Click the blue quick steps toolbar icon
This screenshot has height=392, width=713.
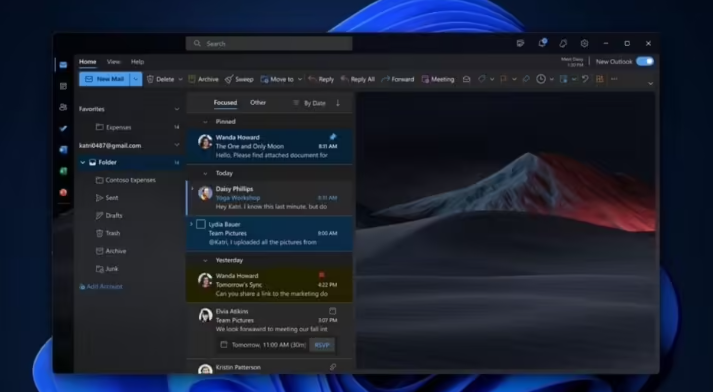(563, 79)
